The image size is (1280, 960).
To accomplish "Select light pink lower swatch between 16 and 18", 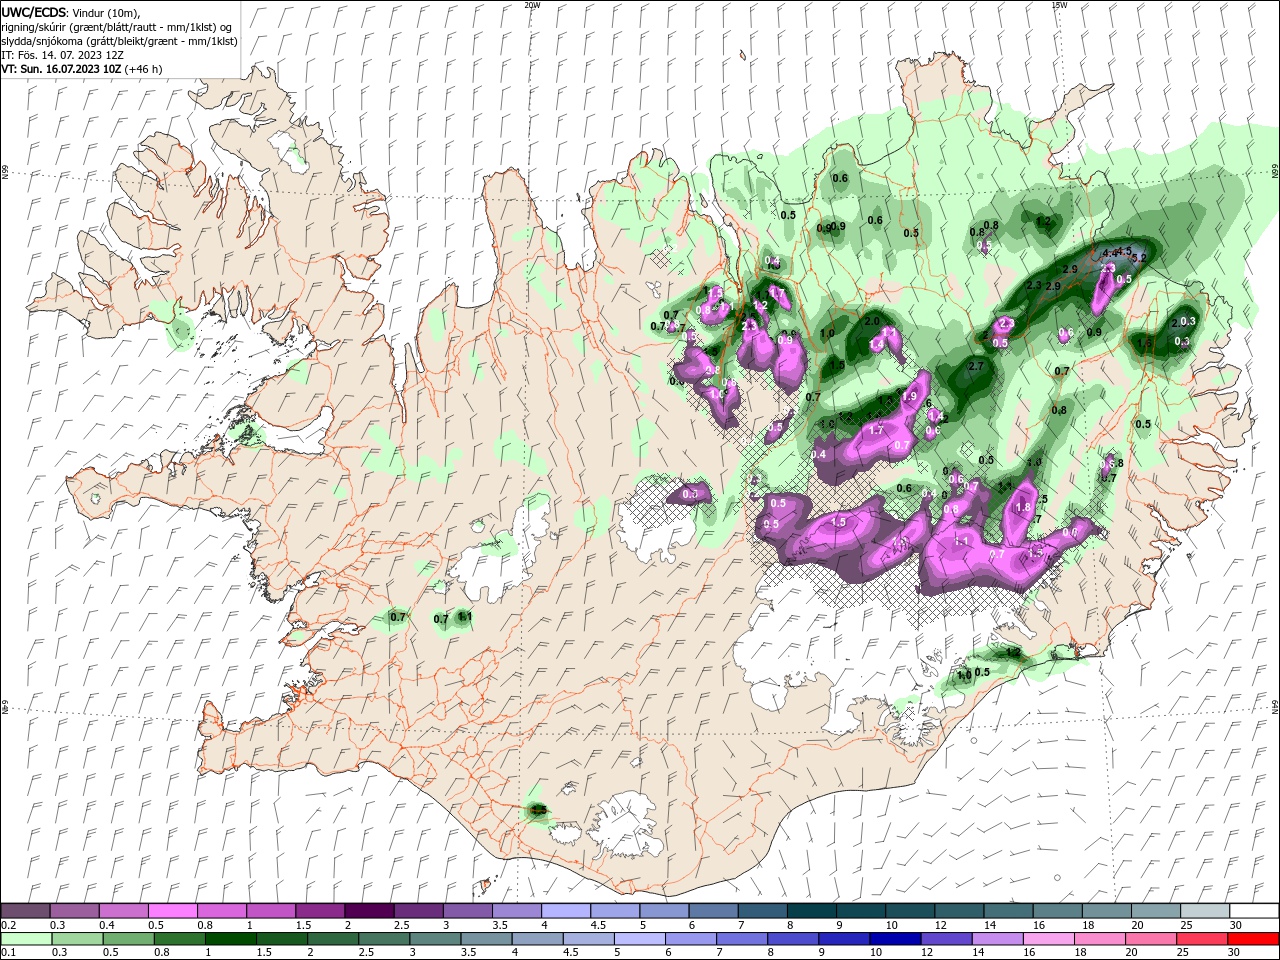I will [x=1049, y=938].
